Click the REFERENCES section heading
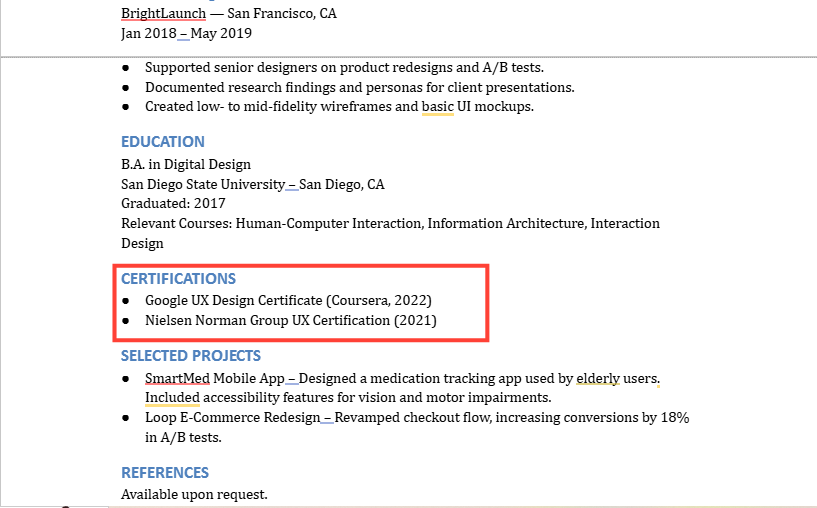This screenshot has height=508, width=817. pyautogui.click(x=164, y=473)
